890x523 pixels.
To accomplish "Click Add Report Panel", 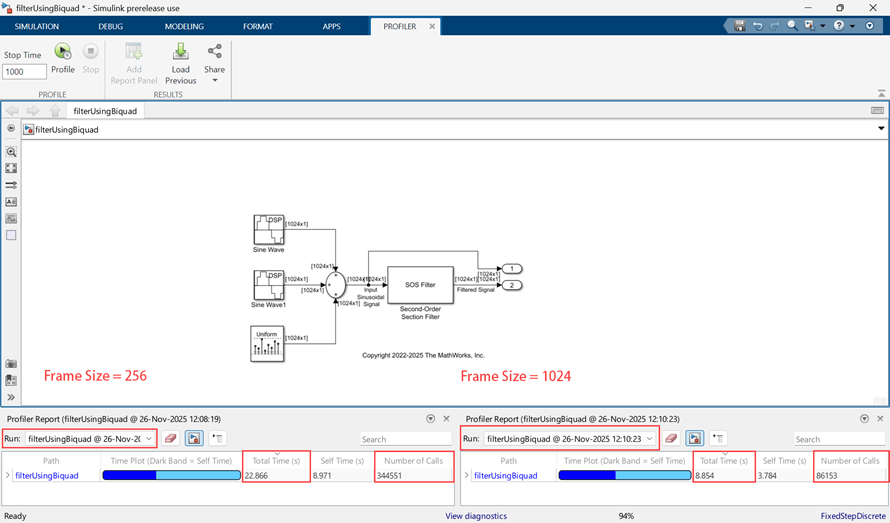I will coord(134,64).
